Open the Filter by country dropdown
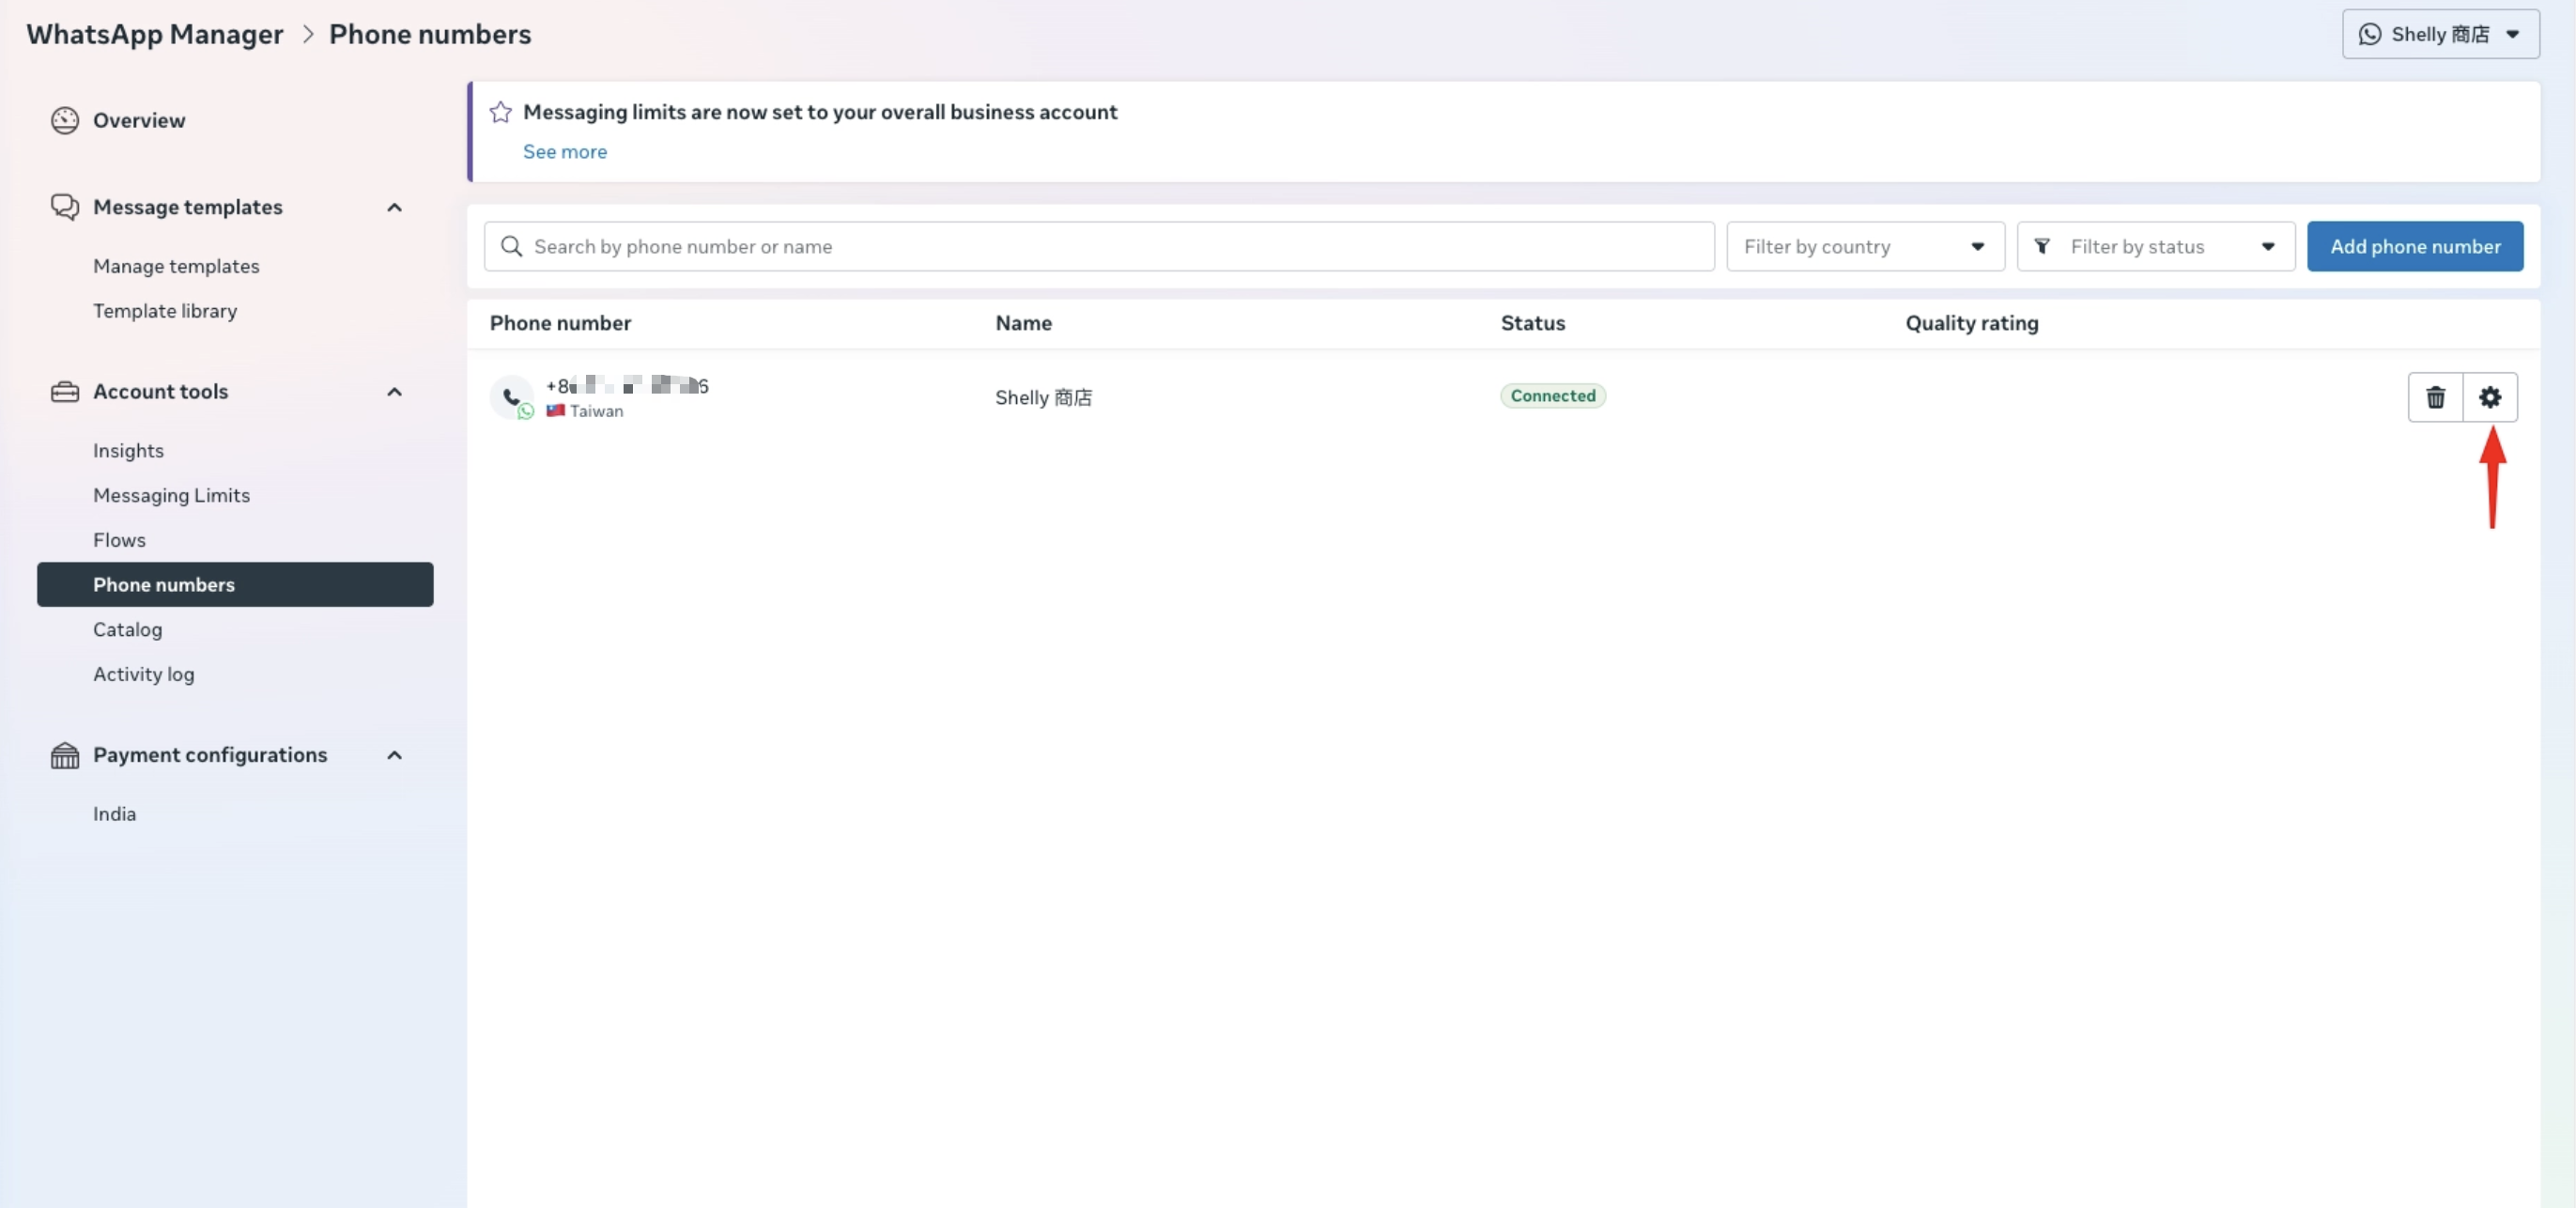 tap(1865, 246)
